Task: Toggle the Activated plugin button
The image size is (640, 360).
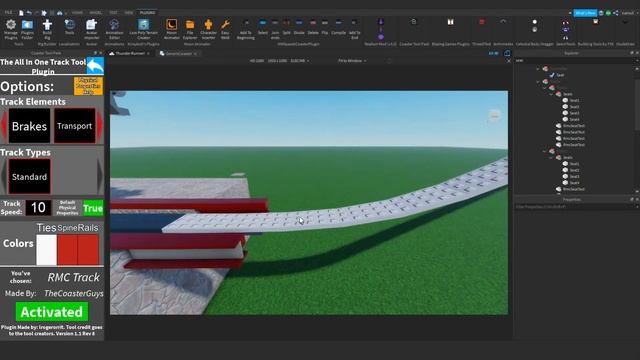Action: point(52,312)
